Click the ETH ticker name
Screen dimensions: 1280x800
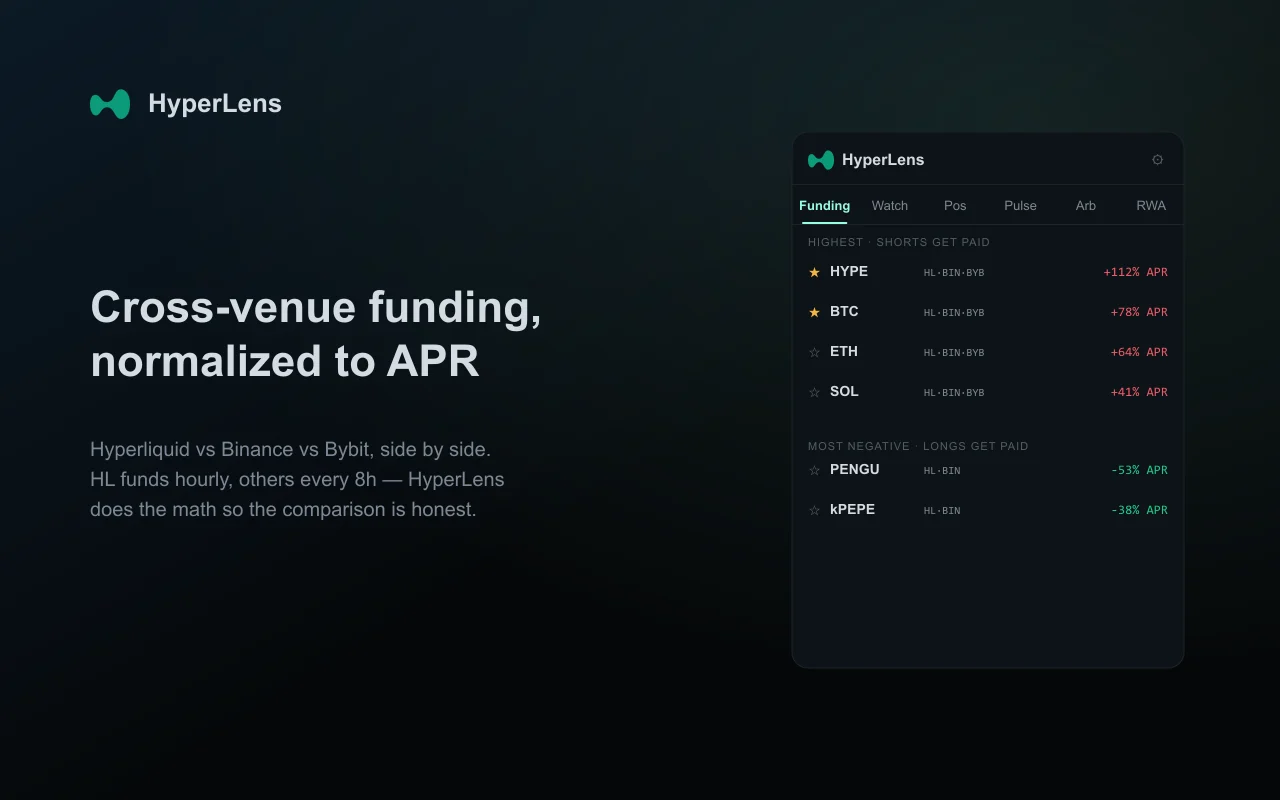[844, 352]
